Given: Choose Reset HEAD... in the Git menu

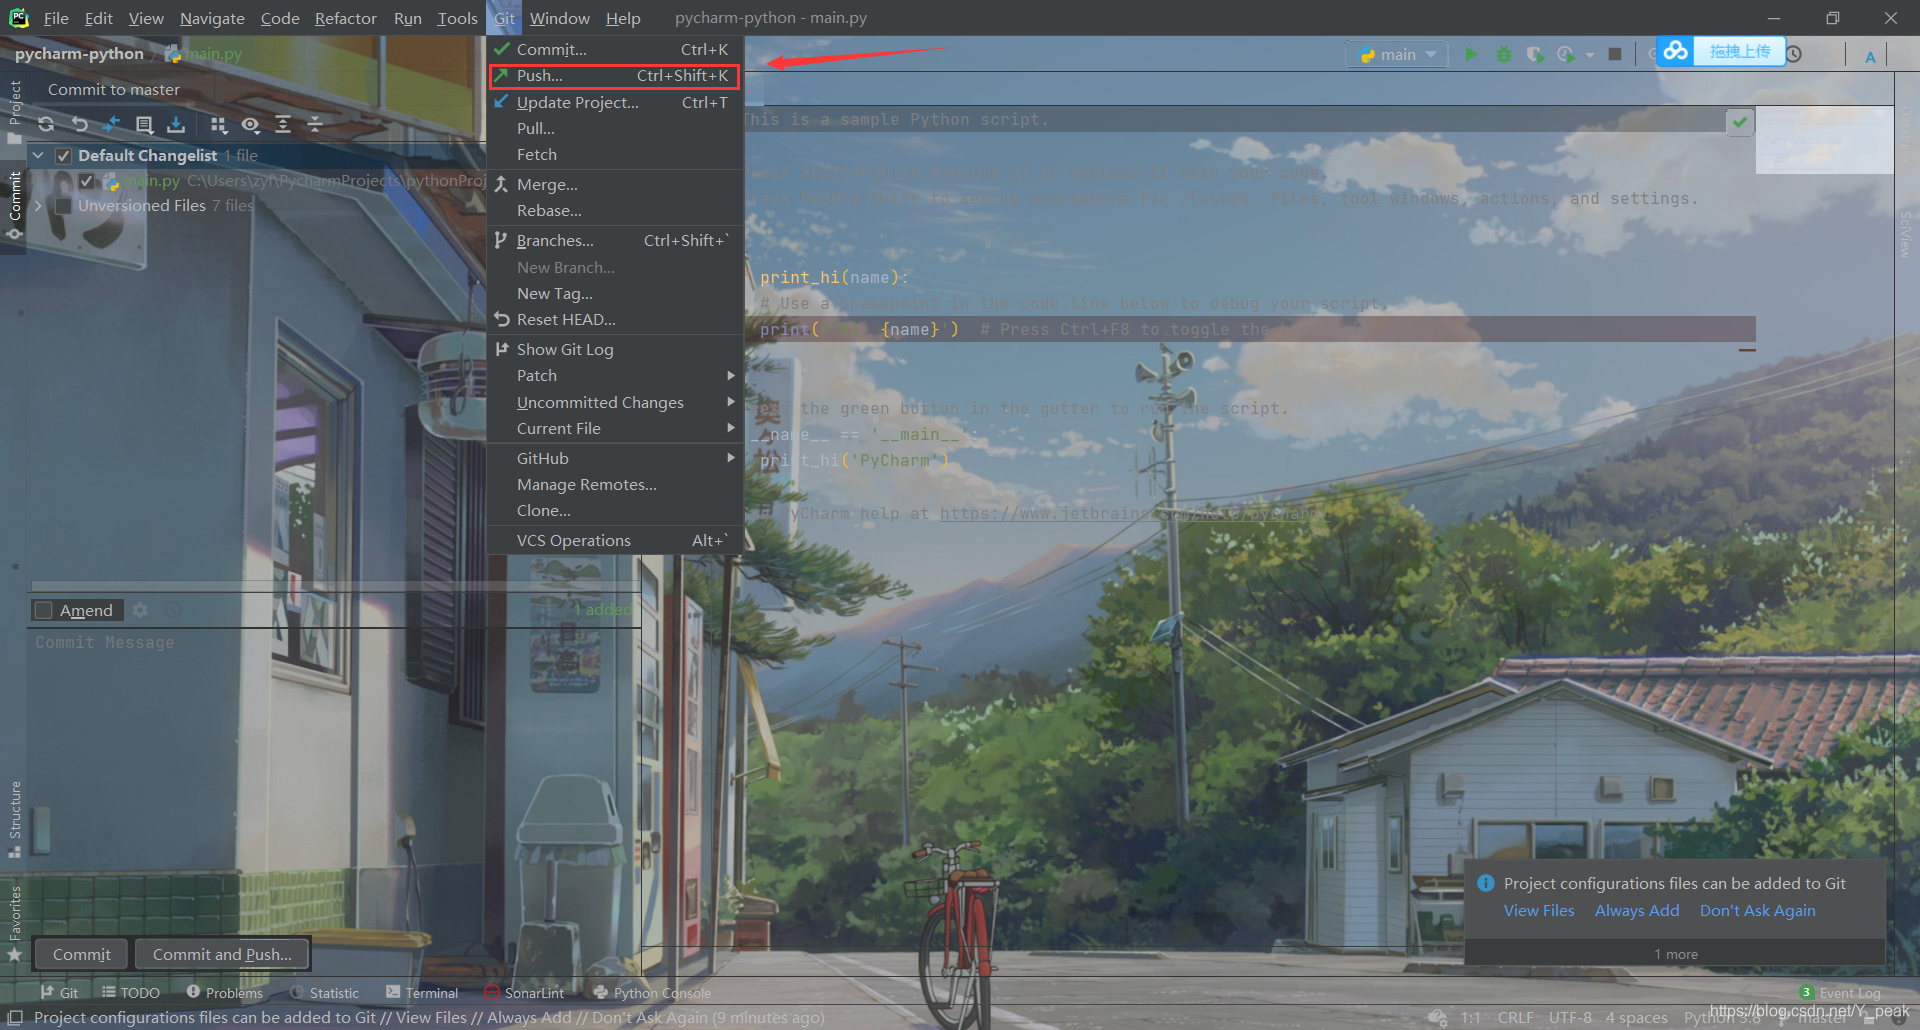Looking at the screenshot, I should (x=614, y=319).
